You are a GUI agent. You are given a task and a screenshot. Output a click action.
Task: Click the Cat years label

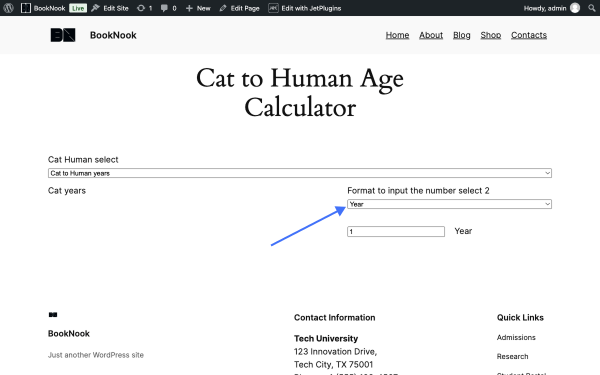tap(67, 191)
